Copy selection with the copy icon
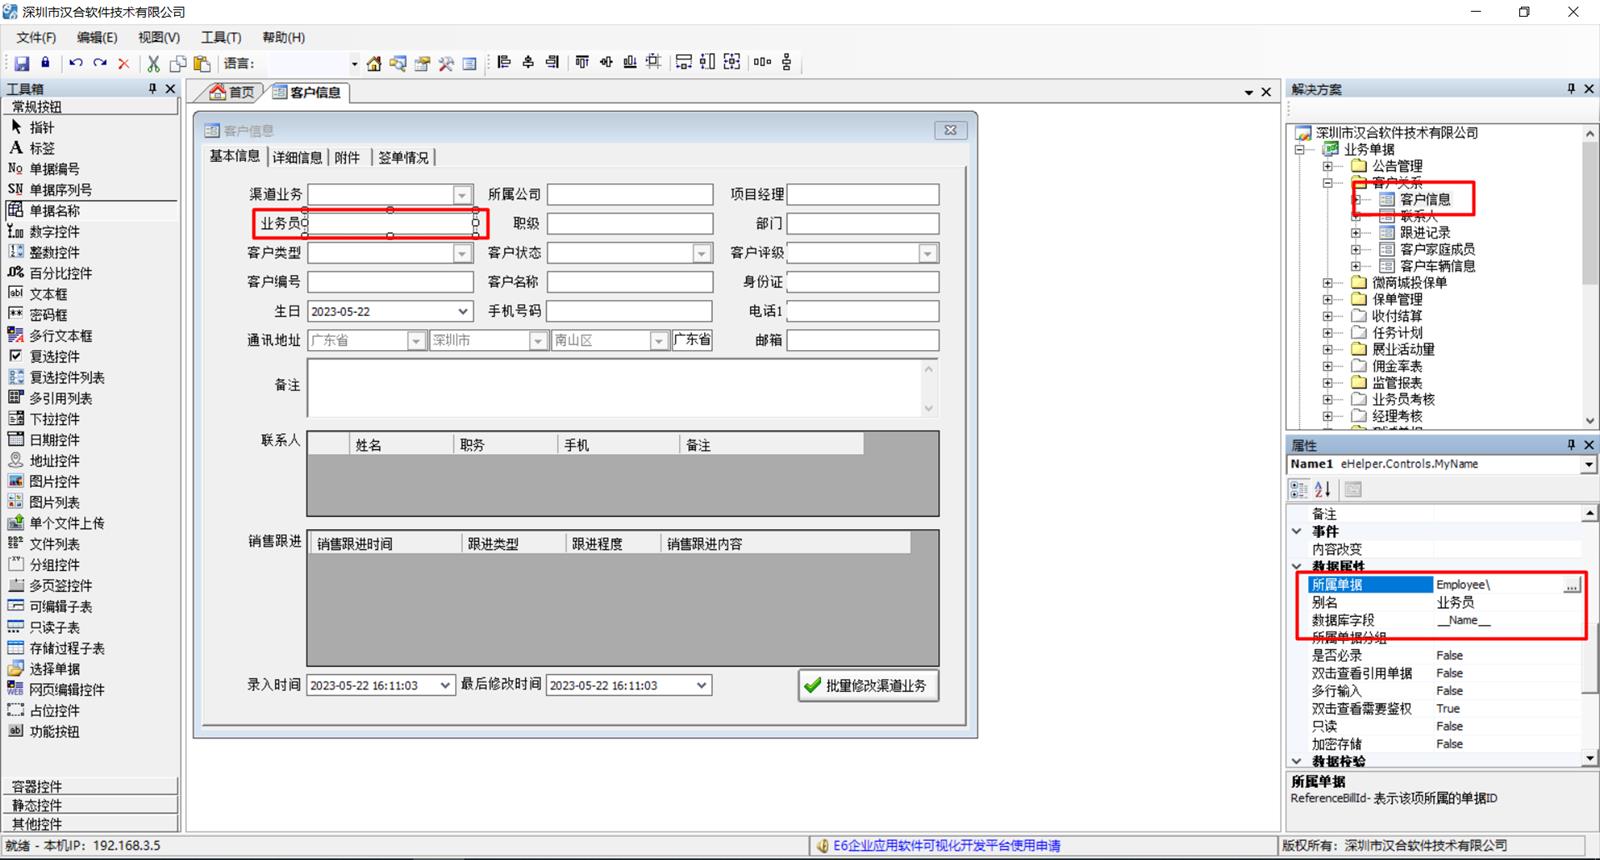Viewport: 1600px width, 860px height. [178, 63]
